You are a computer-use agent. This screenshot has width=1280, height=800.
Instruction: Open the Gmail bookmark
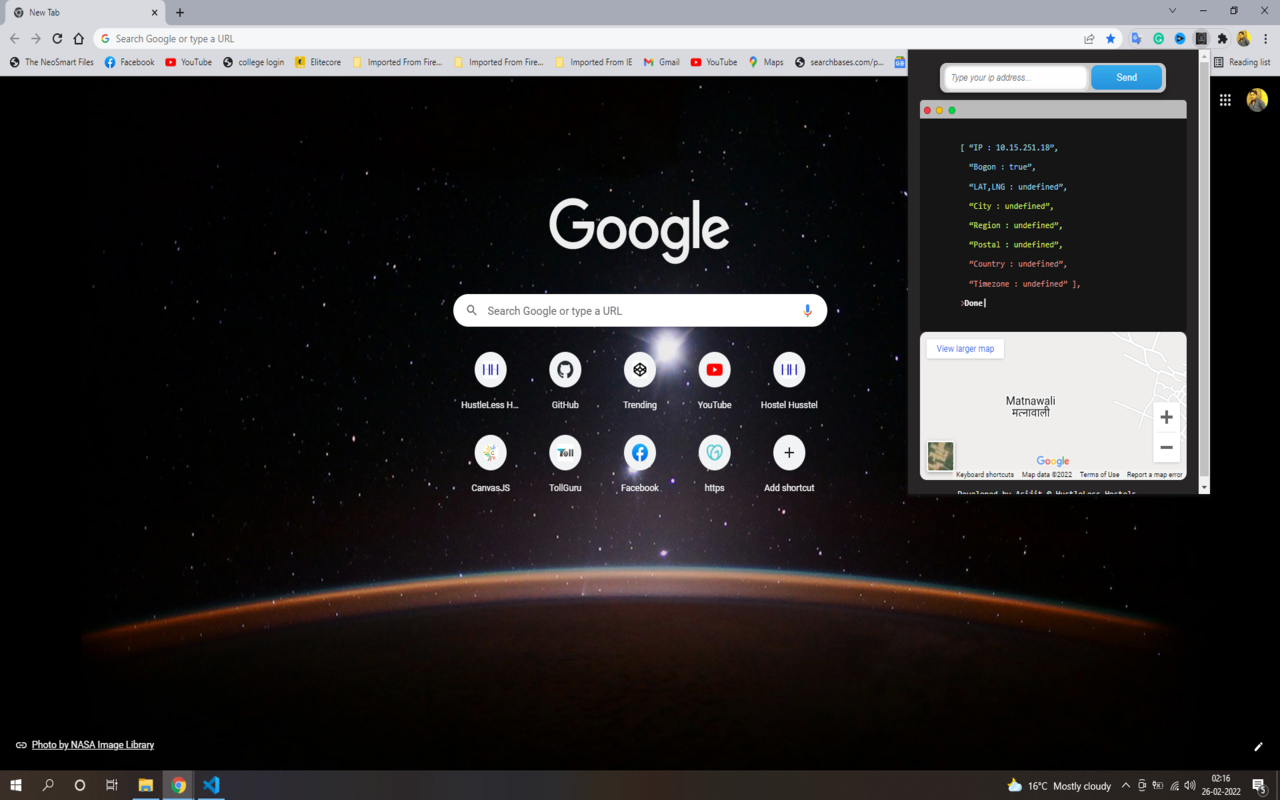(x=661, y=62)
